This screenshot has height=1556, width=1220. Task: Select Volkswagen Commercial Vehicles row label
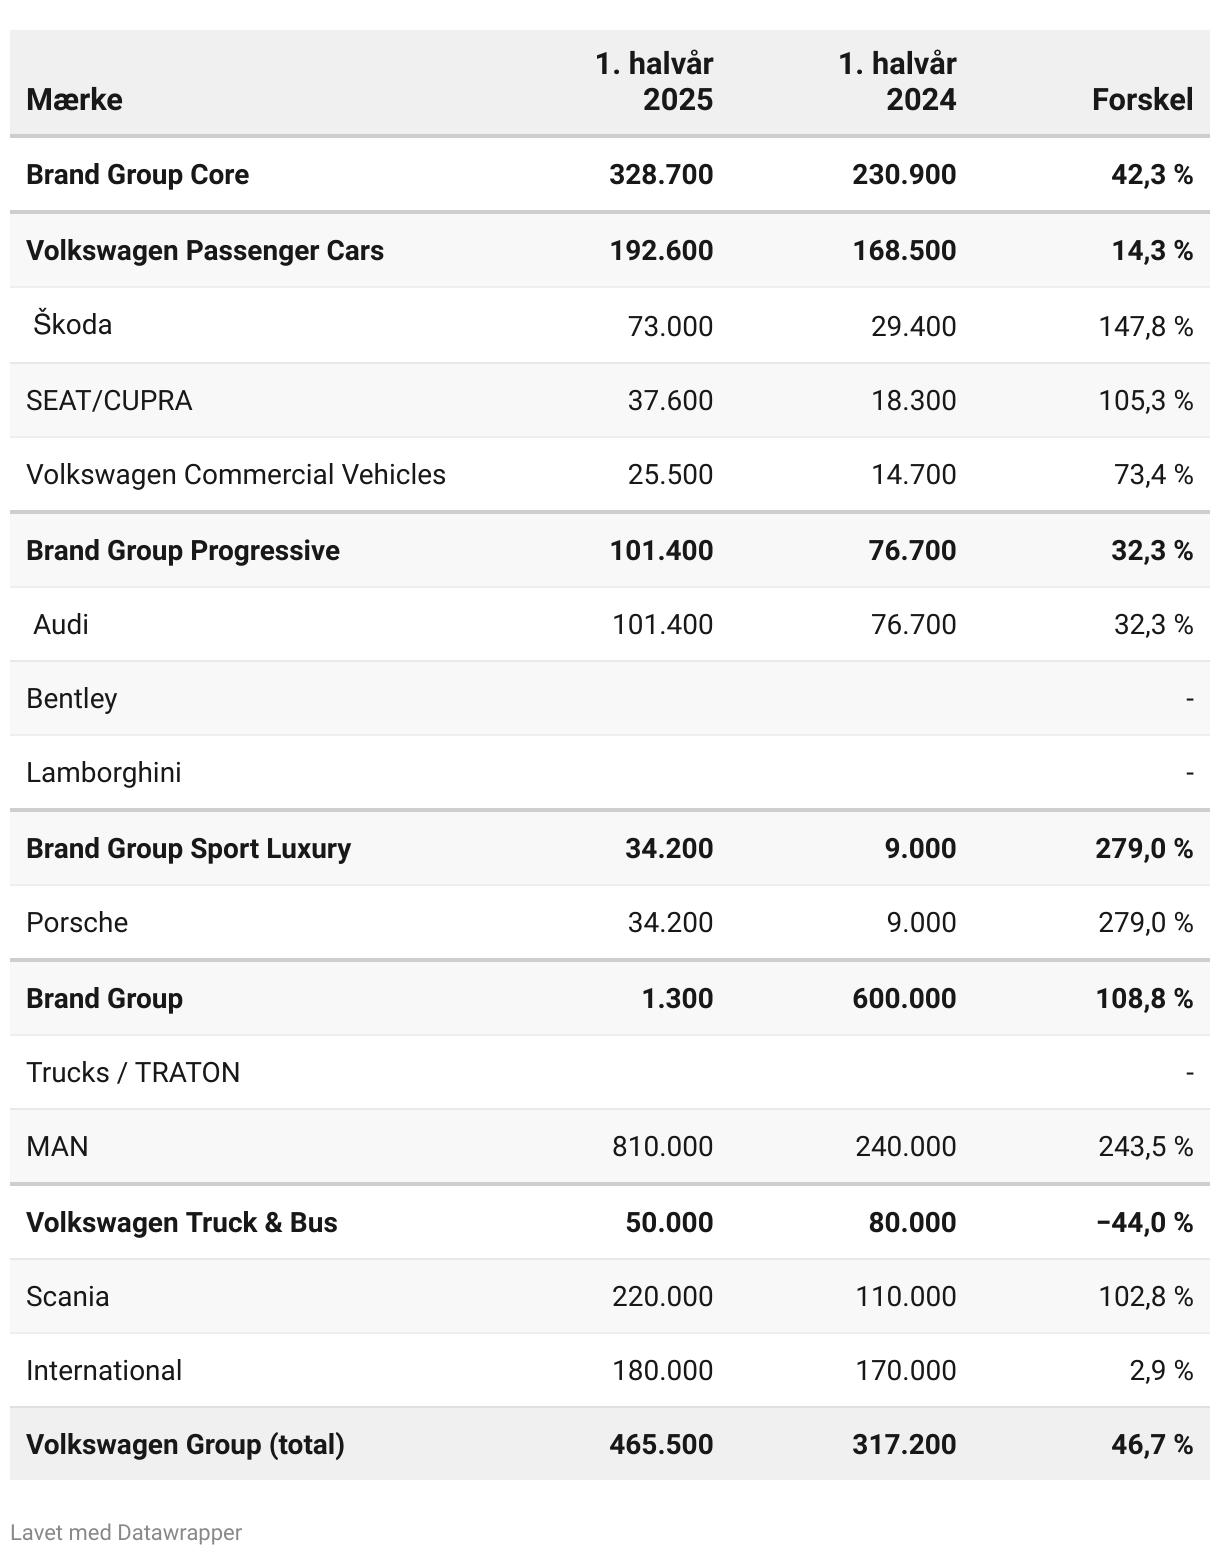tap(236, 474)
